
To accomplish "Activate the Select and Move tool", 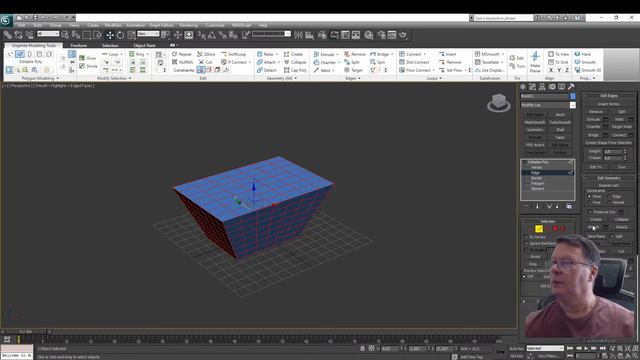I will [110, 35].
